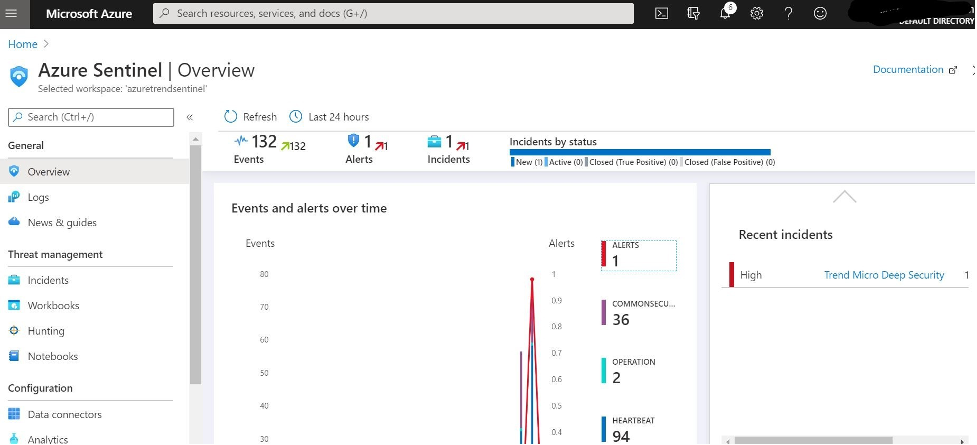The width and height of the screenshot is (977, 445).
Task: Click the external link icon beside Documentation
Action: click(952, 70)
